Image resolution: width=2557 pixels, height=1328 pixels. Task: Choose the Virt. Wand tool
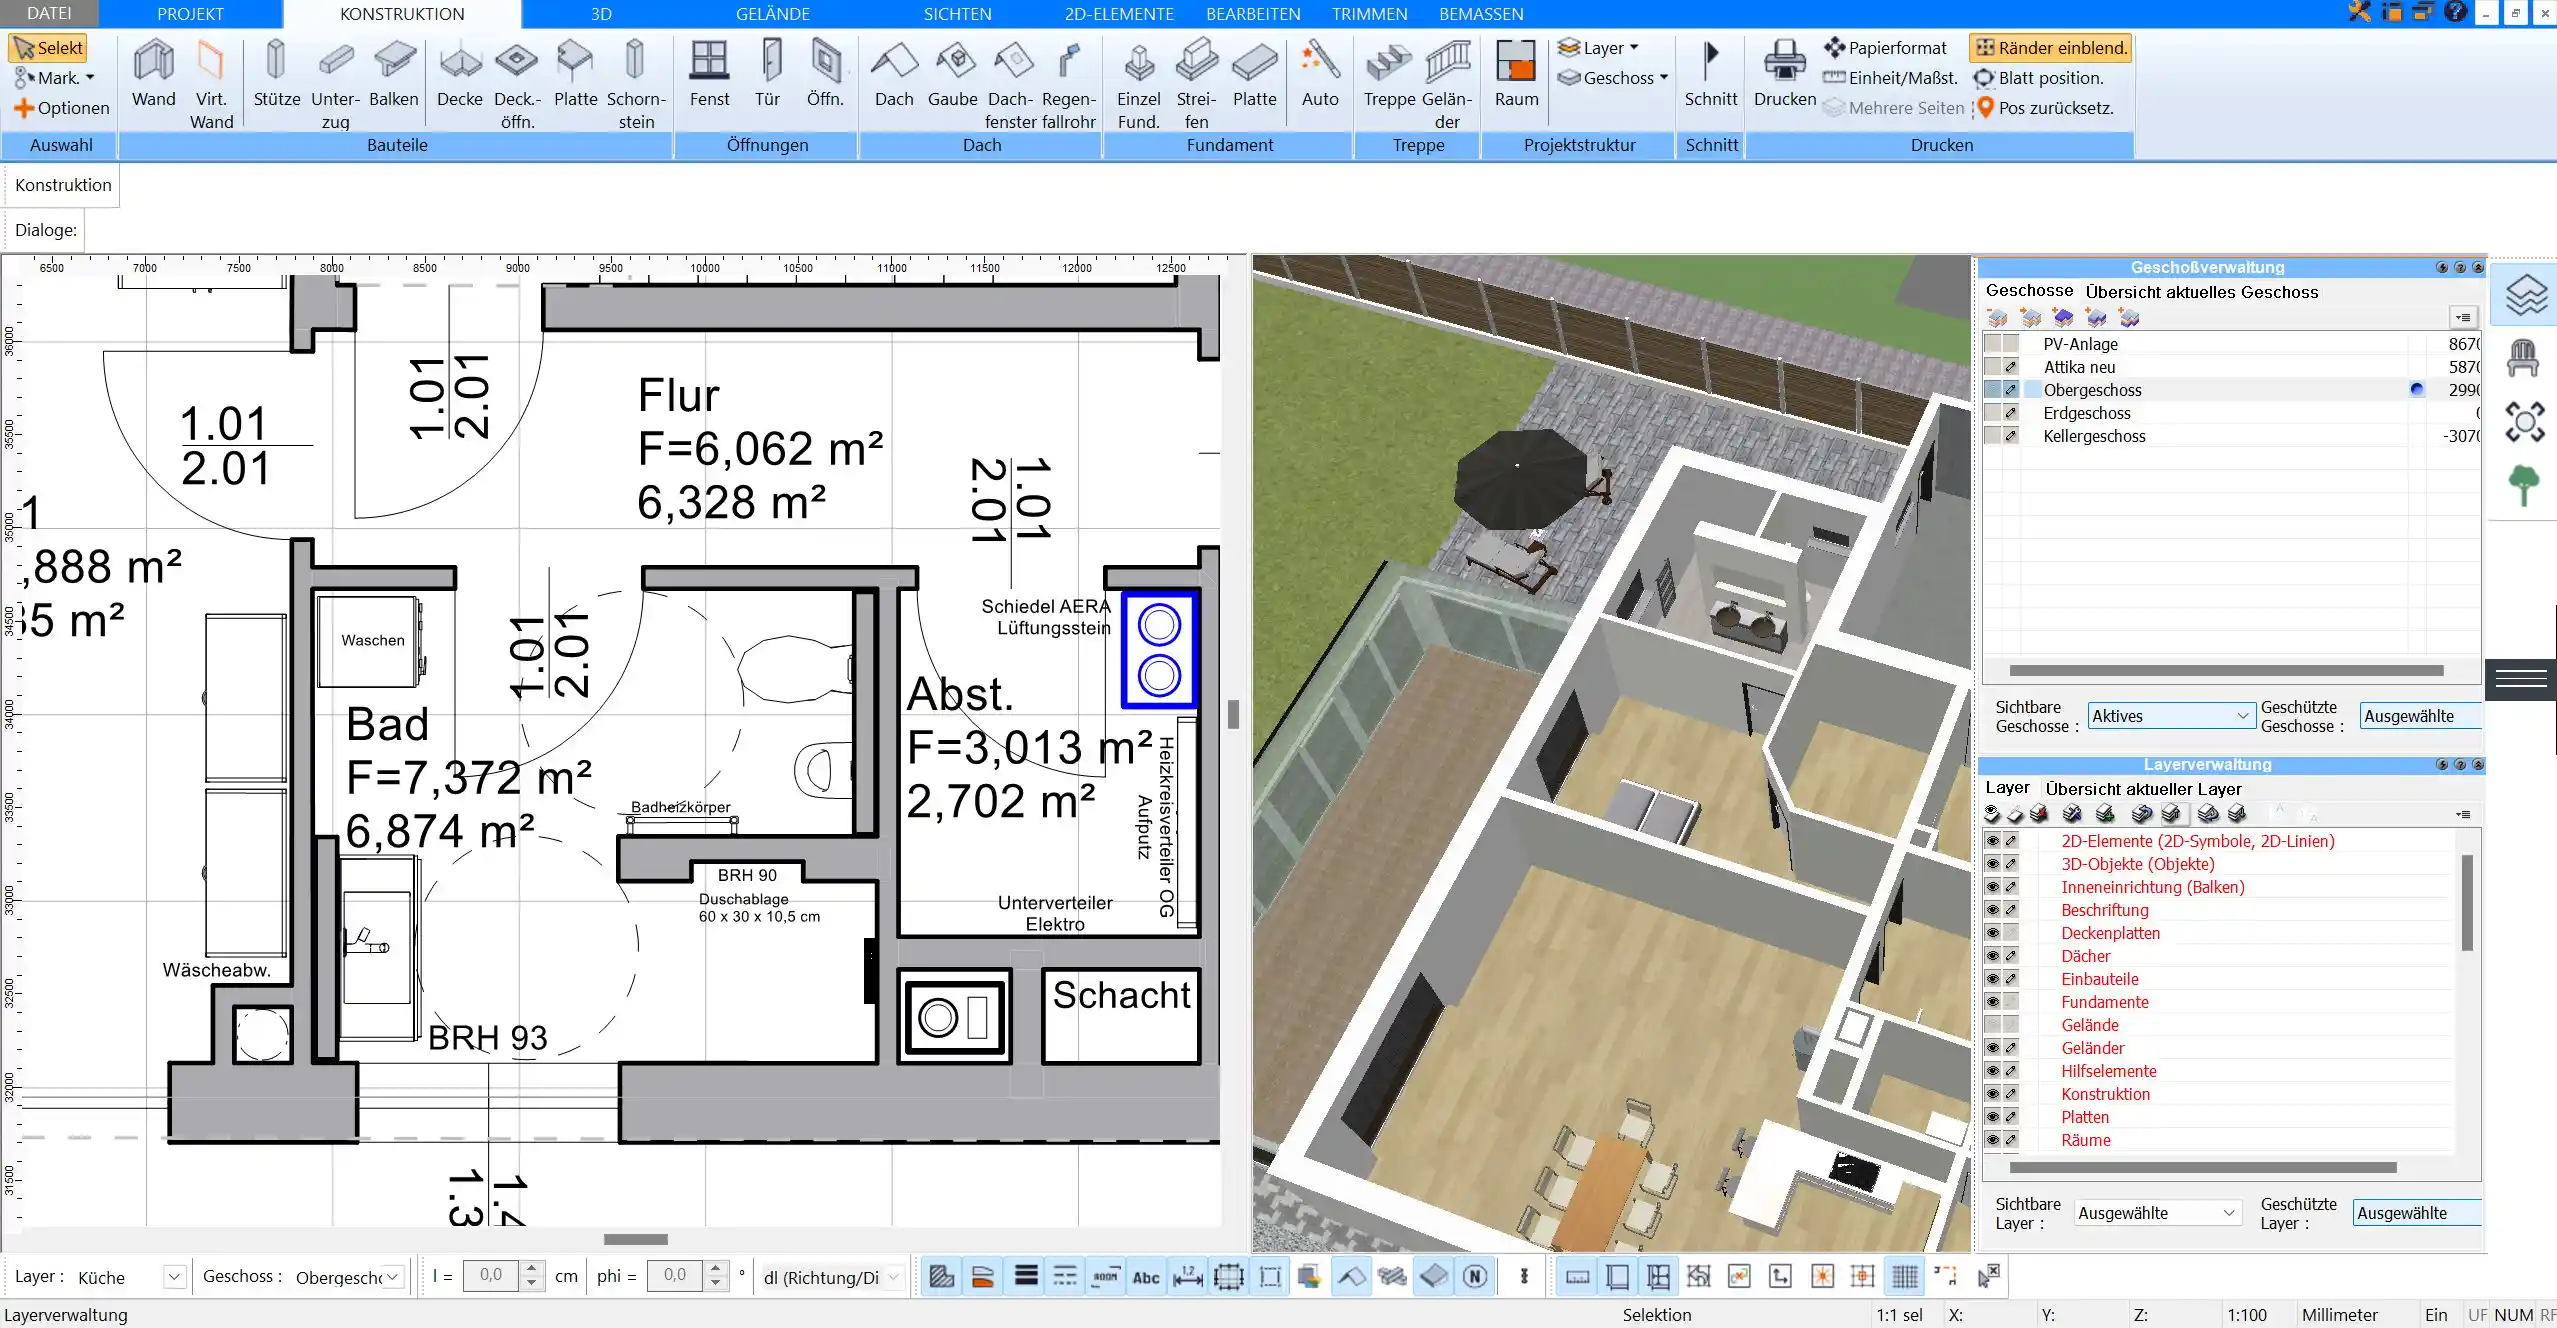[x=211, y=84]
